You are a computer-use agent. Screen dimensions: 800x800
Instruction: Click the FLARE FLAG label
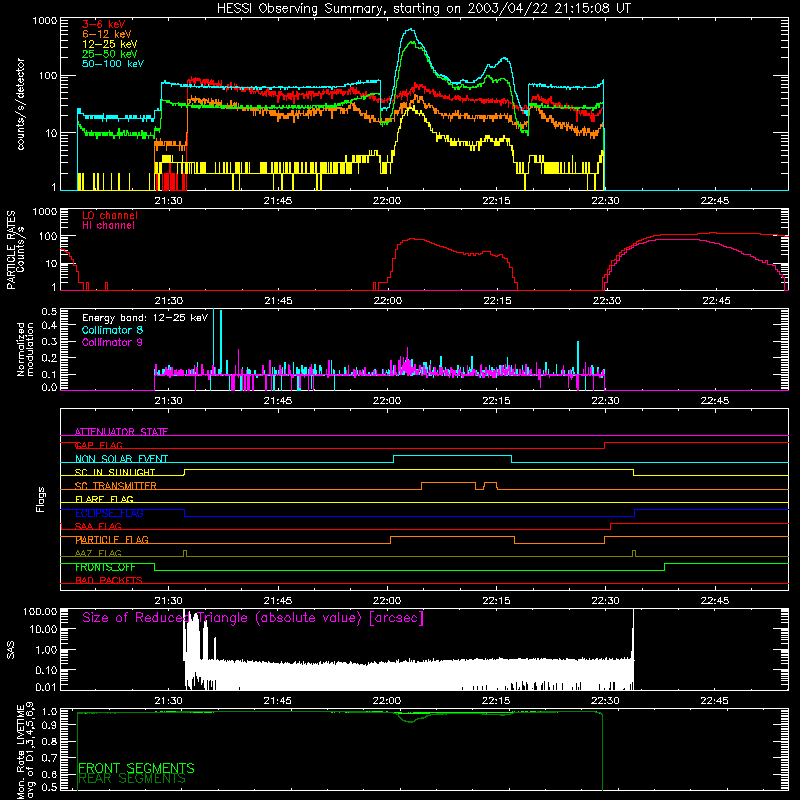[x=104, y=499]
